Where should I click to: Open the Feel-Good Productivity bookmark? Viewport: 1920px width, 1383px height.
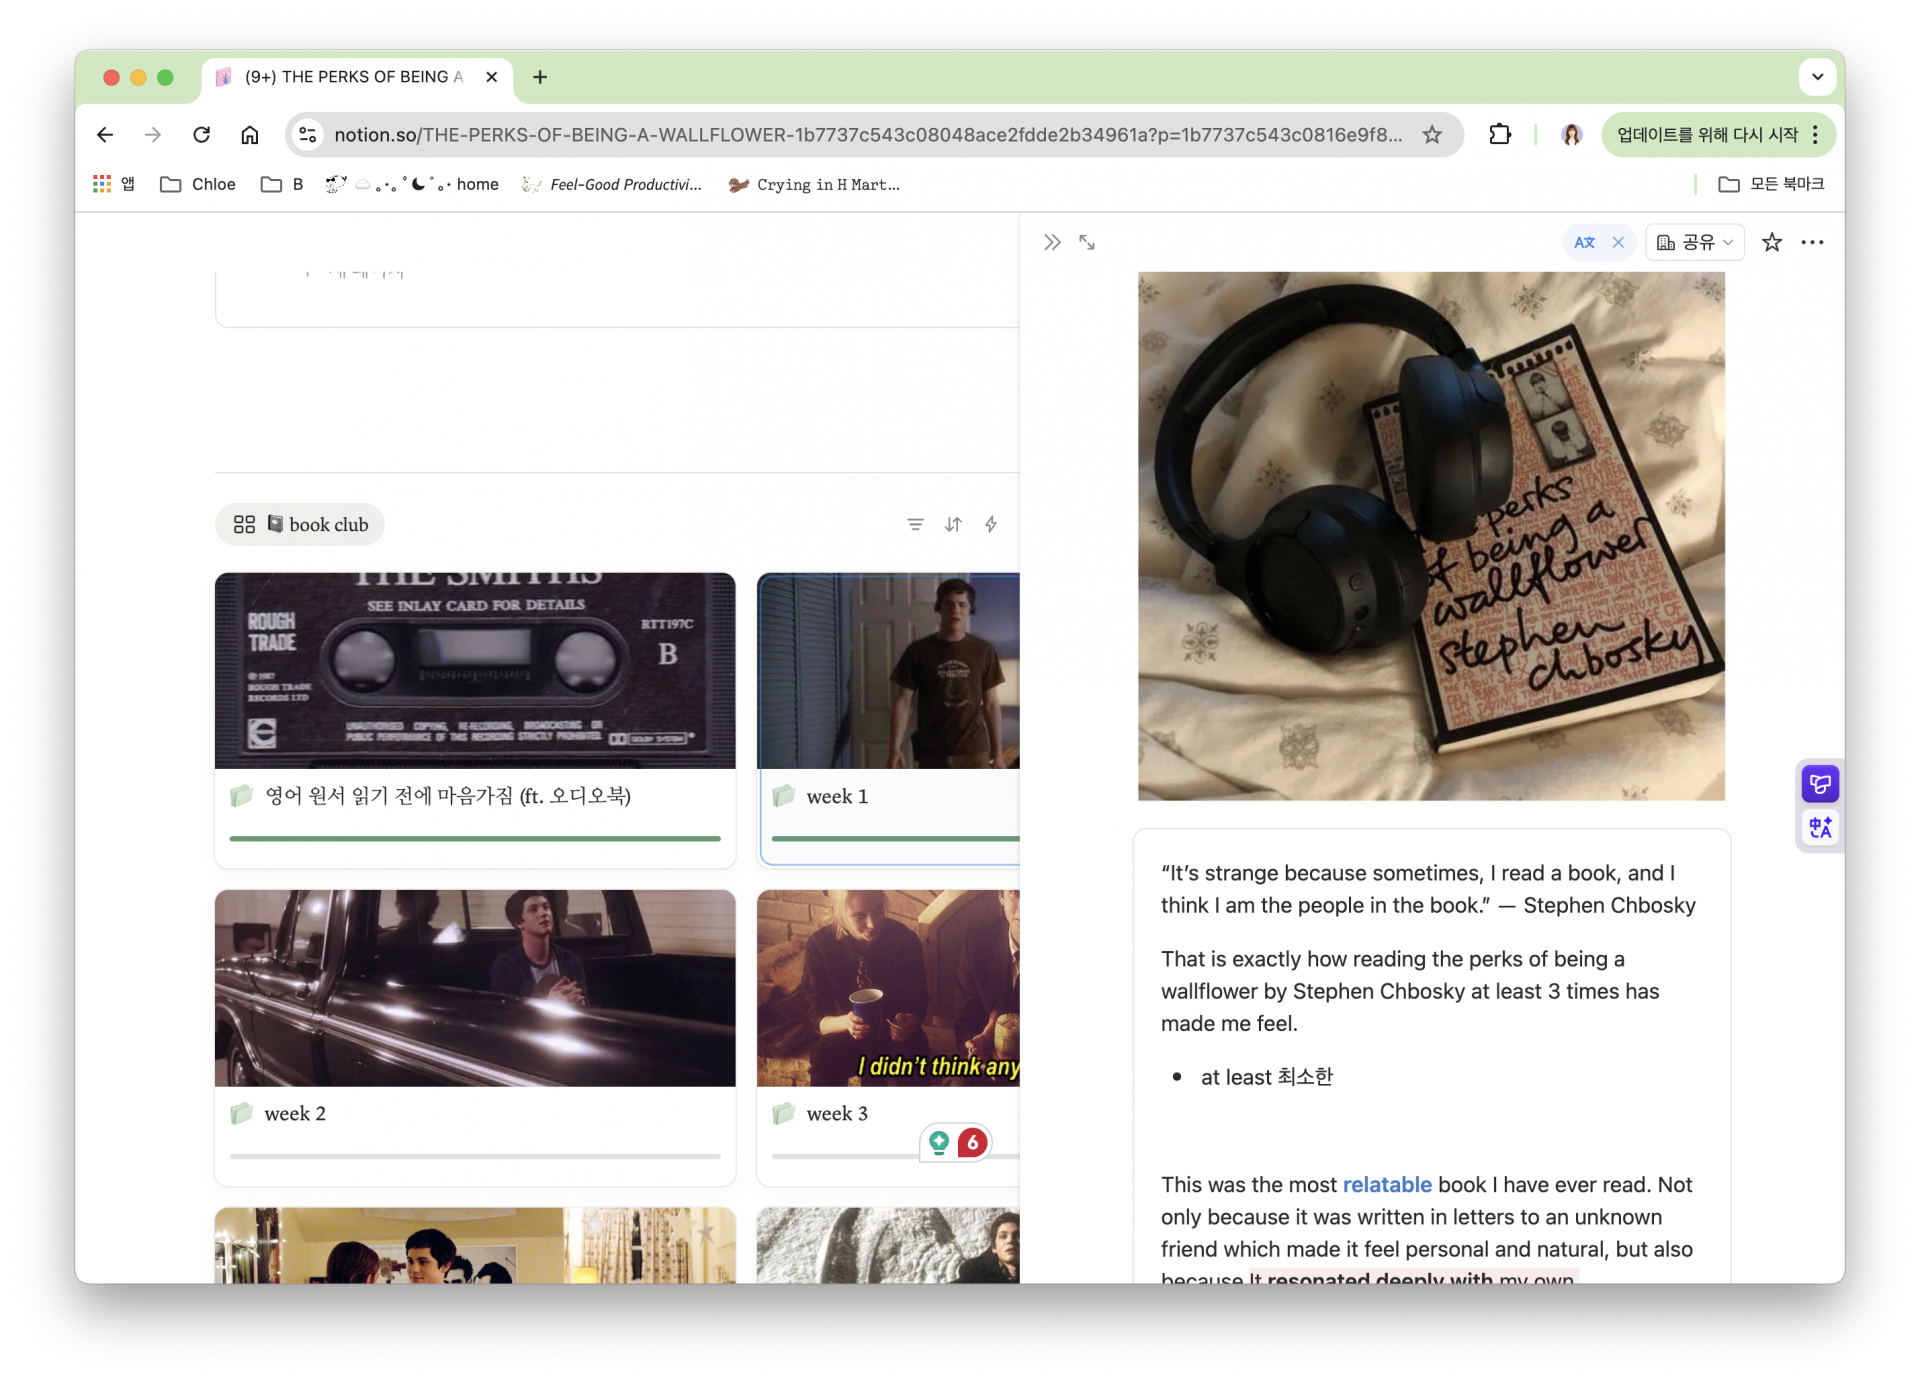coord(612,184)
